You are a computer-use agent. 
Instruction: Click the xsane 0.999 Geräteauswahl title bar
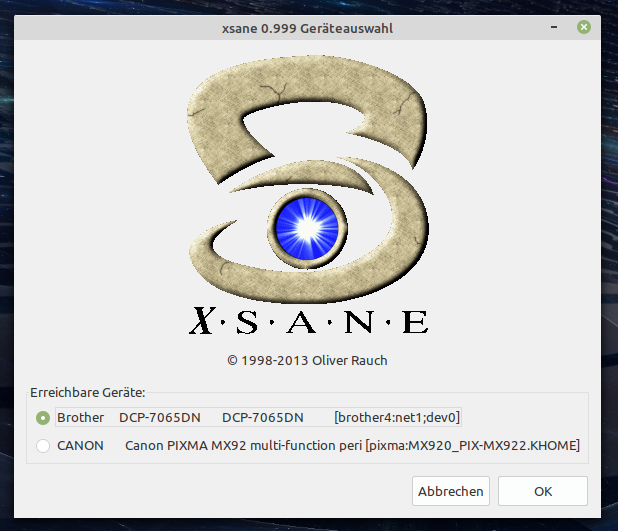pos(307,28)
